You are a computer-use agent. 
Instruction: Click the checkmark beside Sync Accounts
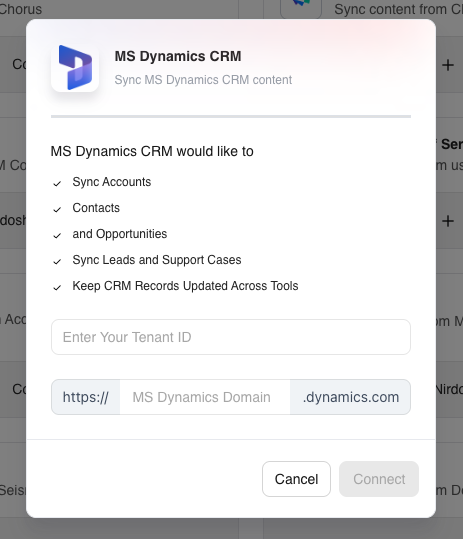[57, 184]
